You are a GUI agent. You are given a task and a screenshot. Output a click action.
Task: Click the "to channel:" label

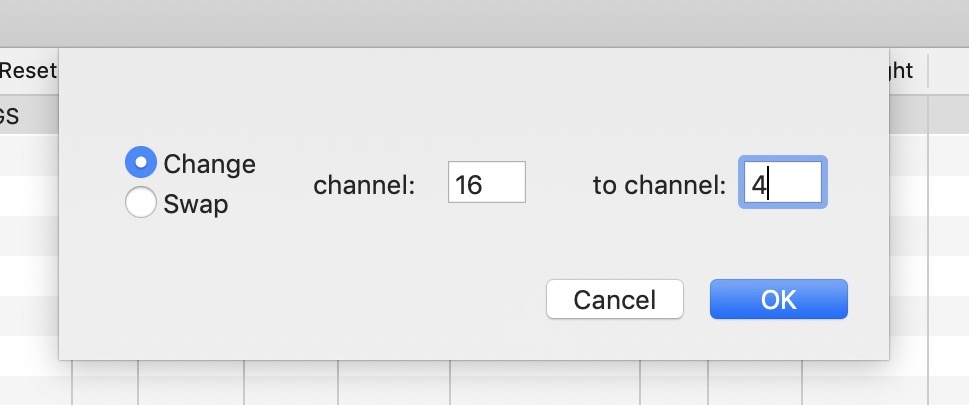click(659, 185)
